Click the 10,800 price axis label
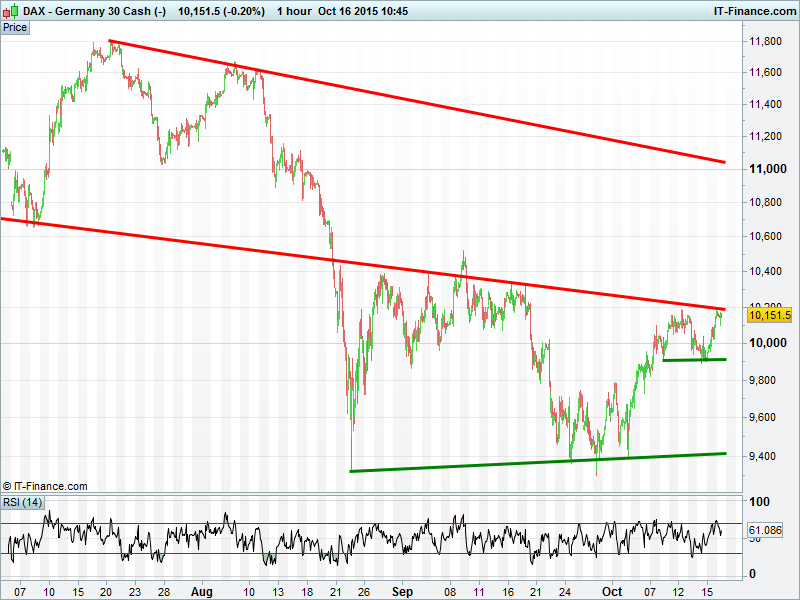Screen dimensions: 800x600 pyautogui.click(x=765, y=203)
